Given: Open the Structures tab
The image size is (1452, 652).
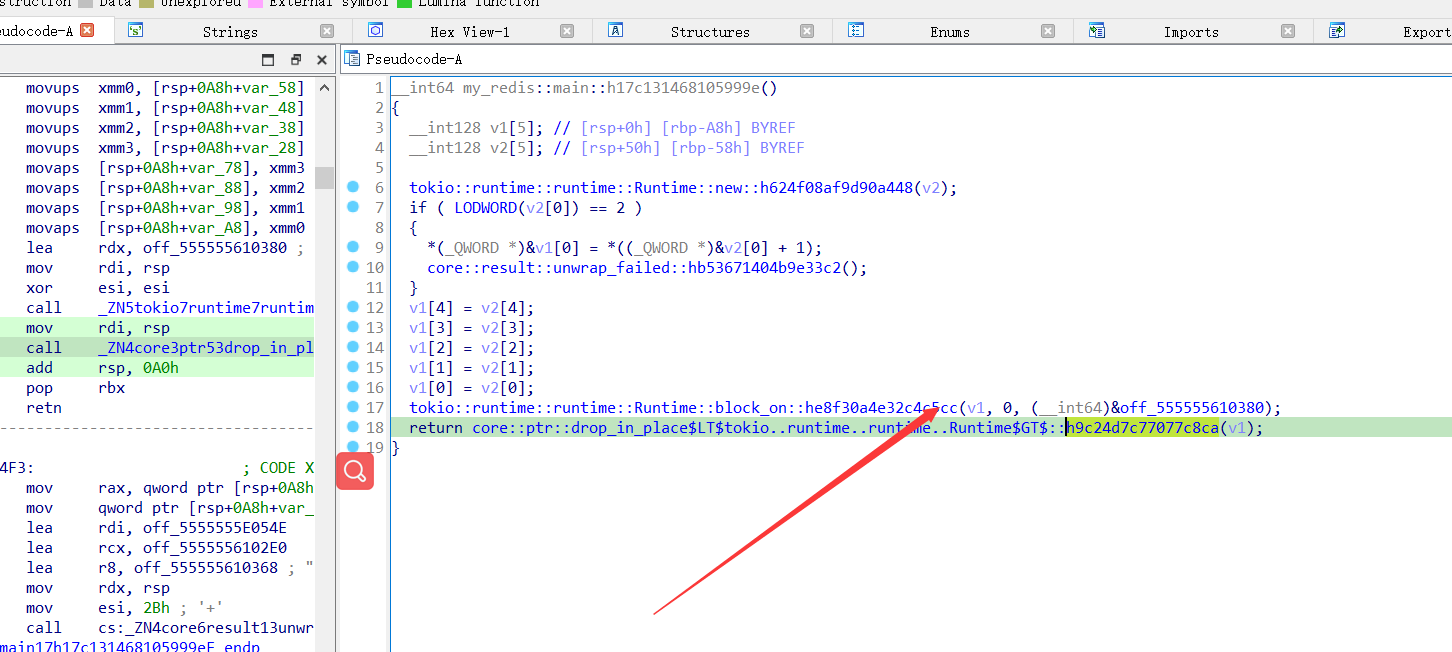Looking at the screenshot, I should point(710,32).
